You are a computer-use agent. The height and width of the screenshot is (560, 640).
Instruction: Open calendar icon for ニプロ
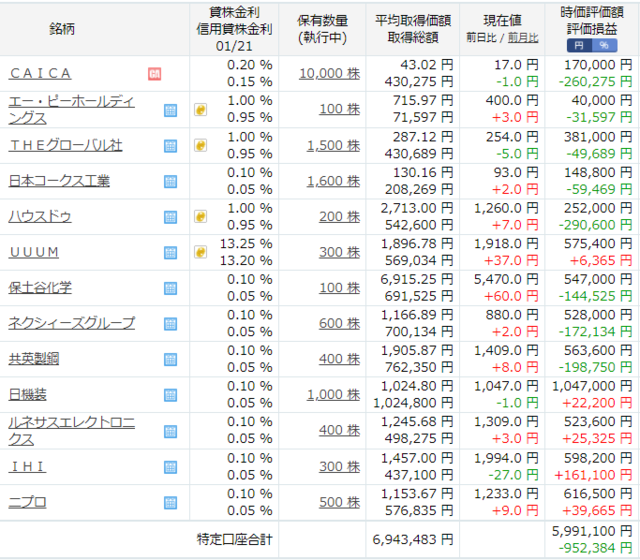click(171, 502)
